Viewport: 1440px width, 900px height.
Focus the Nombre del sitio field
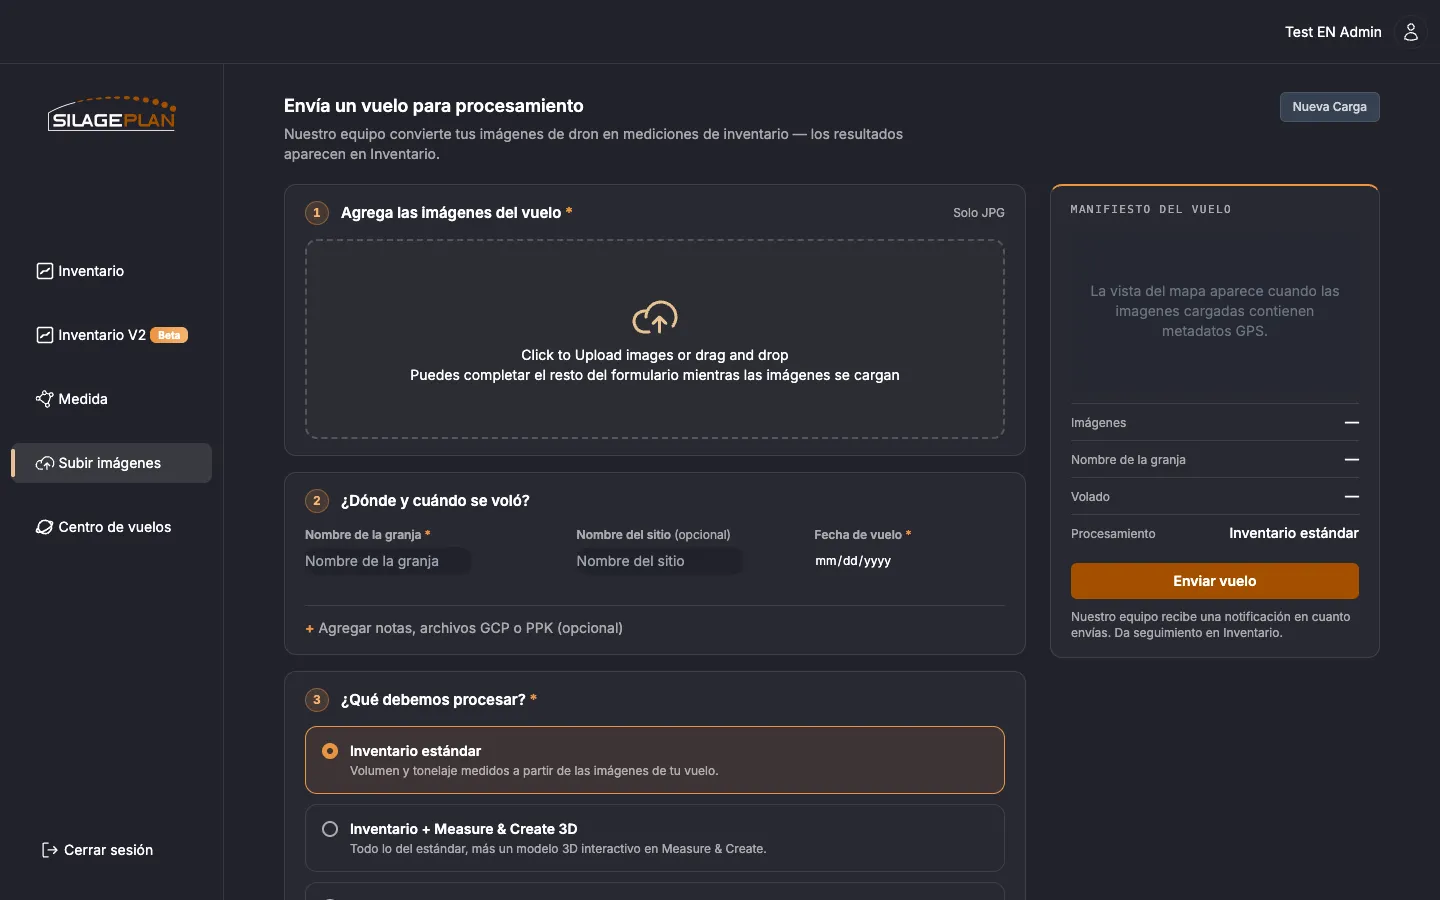659,561
